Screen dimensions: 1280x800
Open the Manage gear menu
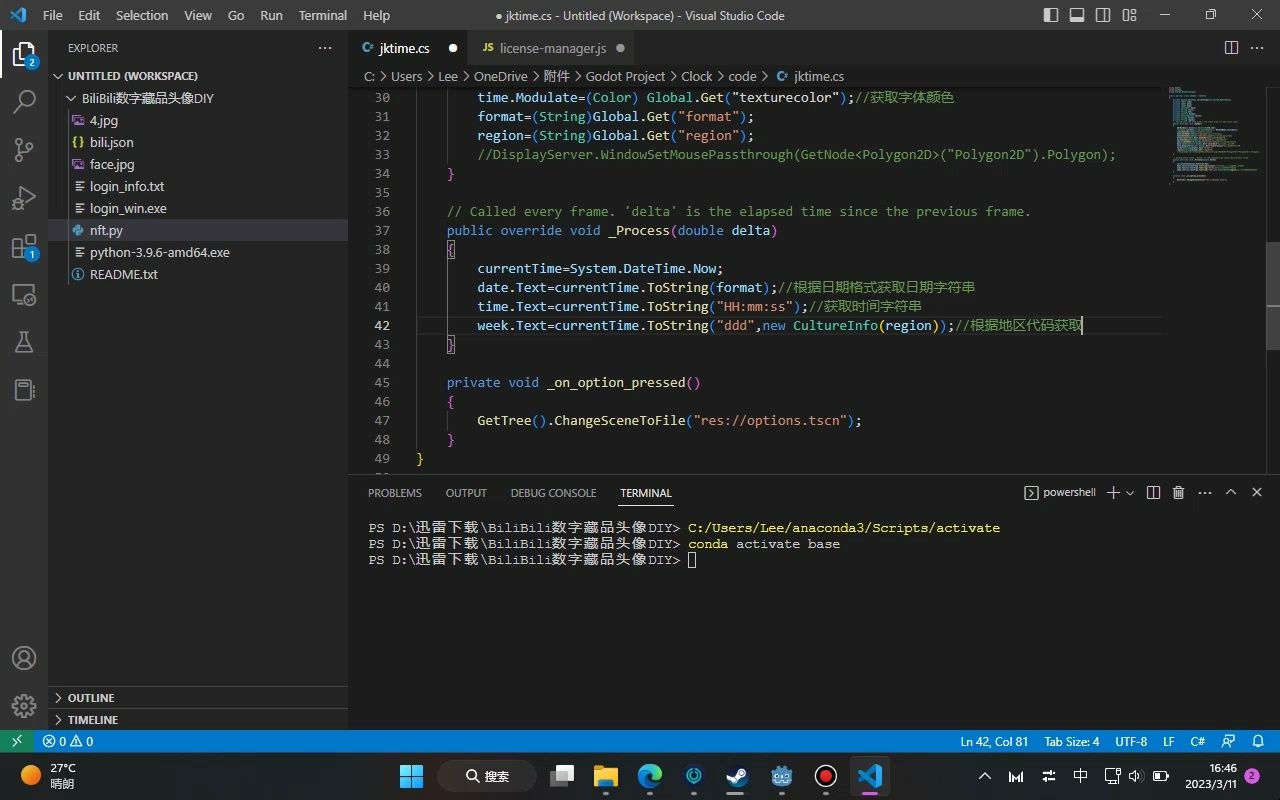[x=24, y=706]
